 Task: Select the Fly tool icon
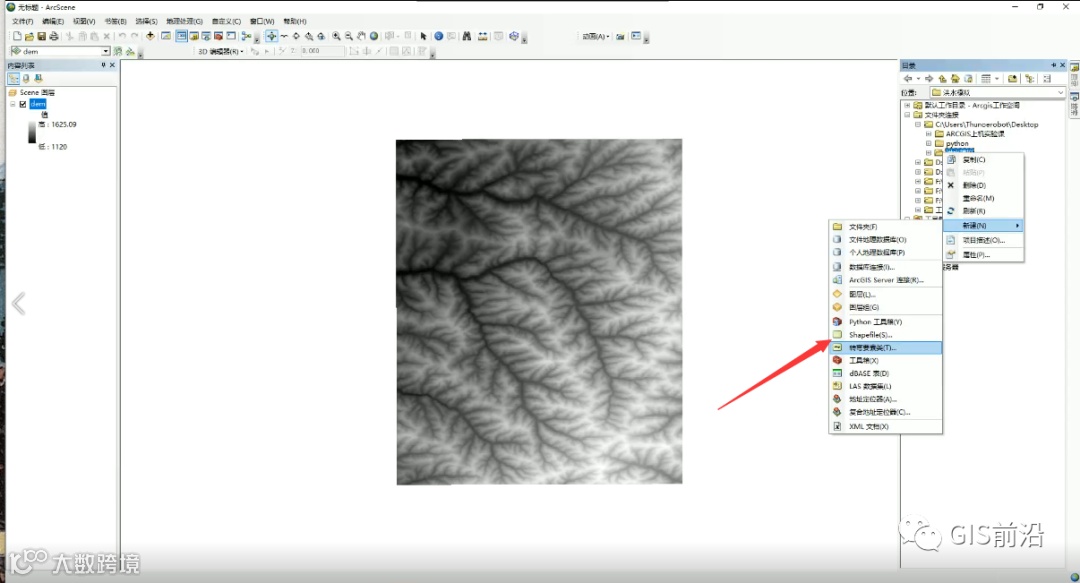coord(284,36)
